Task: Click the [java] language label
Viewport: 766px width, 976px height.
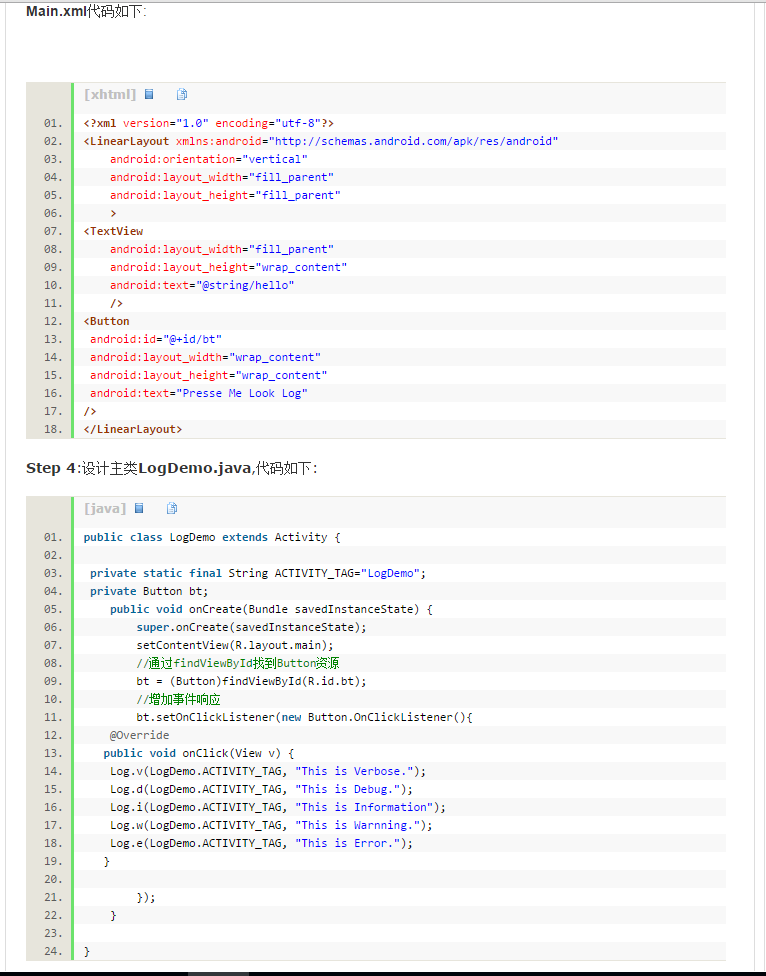Action: [x=105, y=508]
